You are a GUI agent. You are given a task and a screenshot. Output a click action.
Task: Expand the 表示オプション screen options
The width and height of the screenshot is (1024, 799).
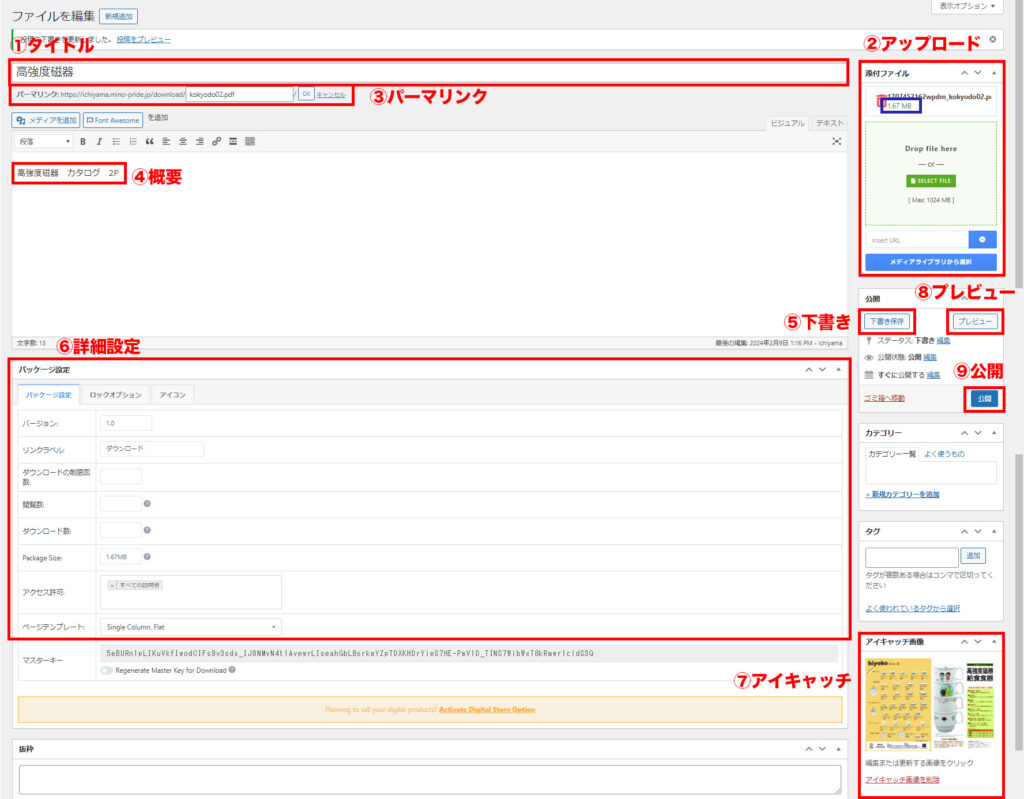point(967,6)
